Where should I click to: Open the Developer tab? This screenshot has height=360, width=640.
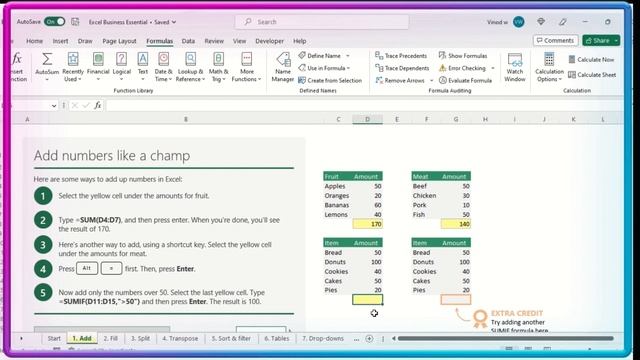click(269, 41)
